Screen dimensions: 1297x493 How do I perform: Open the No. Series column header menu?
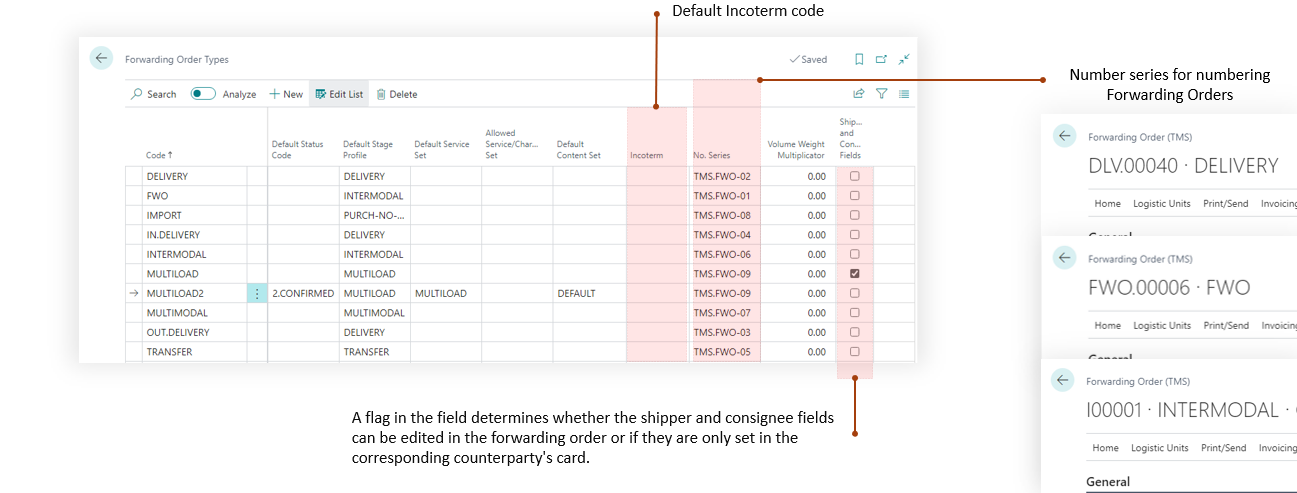[711, 156]
